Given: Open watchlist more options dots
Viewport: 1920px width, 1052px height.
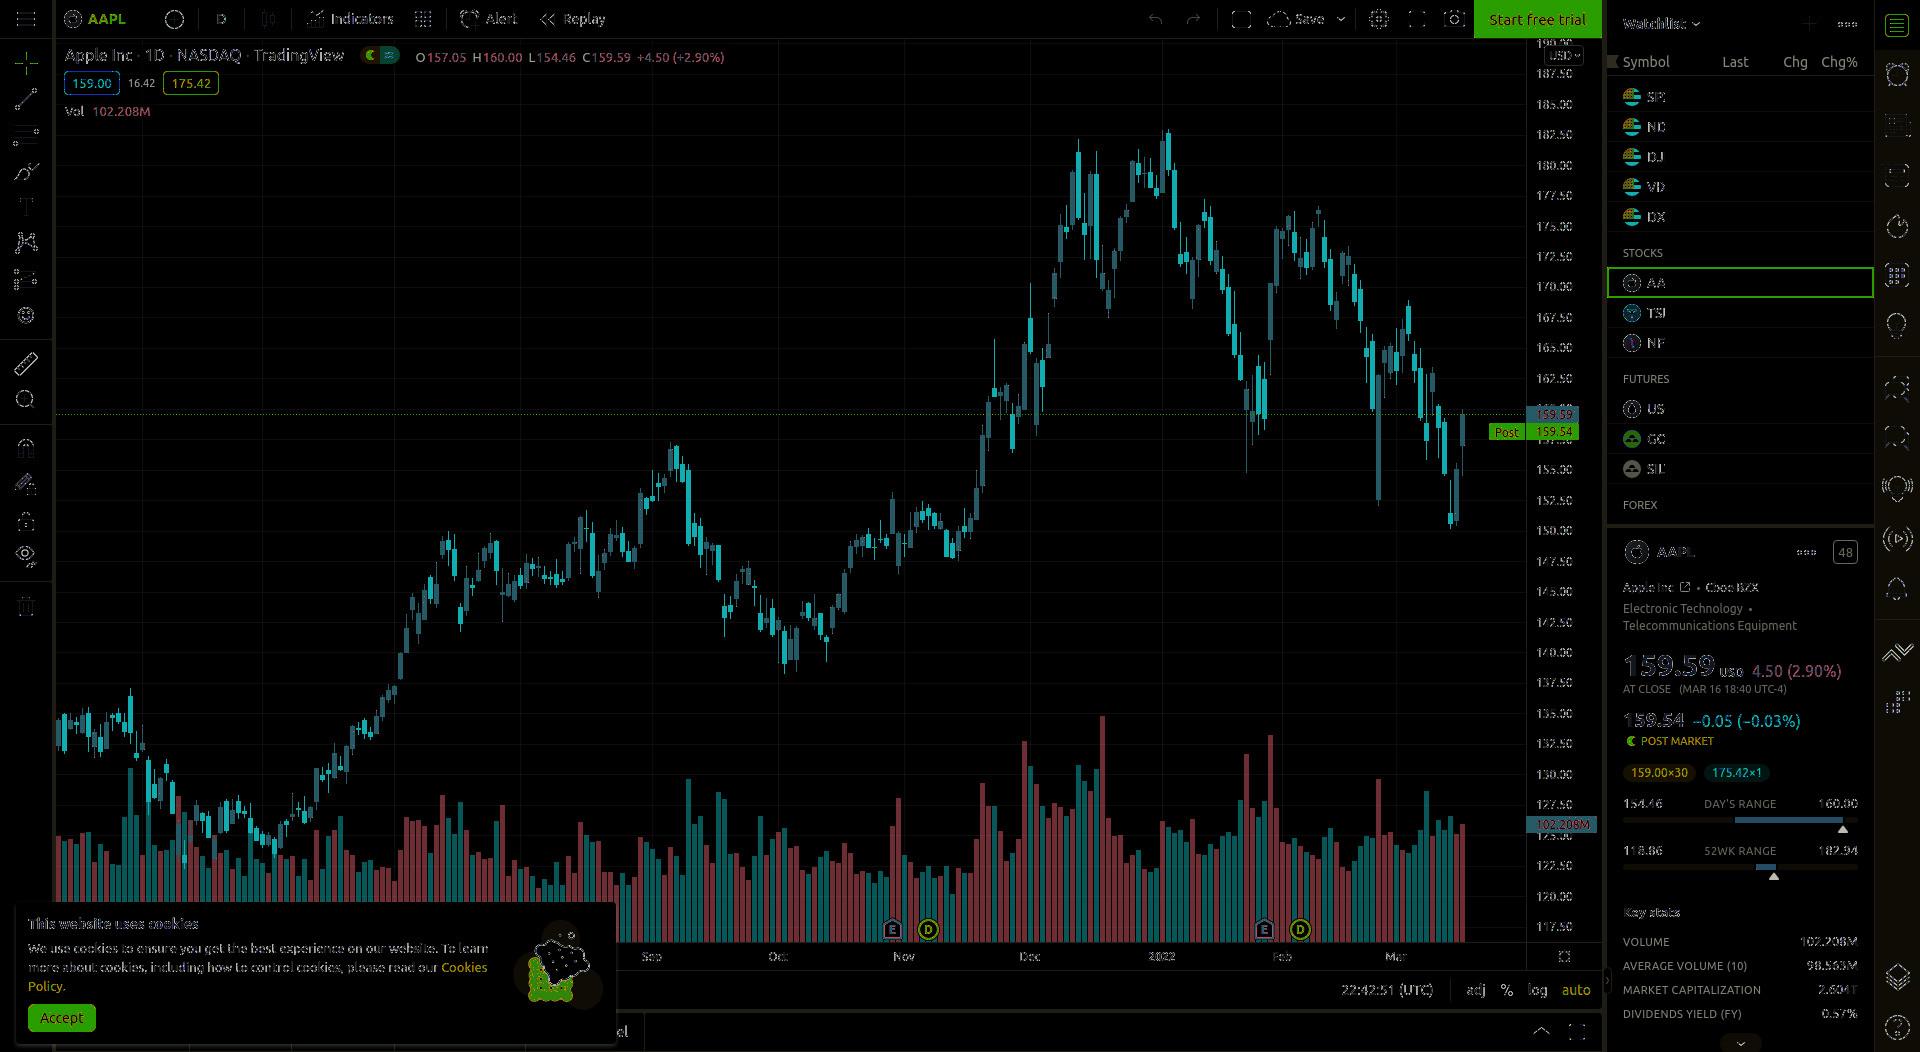Looking at the screenshot, I should tap(1847, 23).
